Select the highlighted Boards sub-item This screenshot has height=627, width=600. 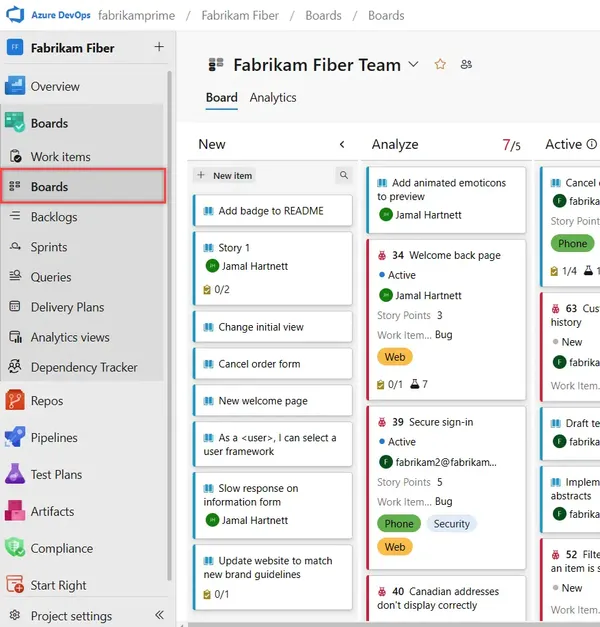coord(84,186)
